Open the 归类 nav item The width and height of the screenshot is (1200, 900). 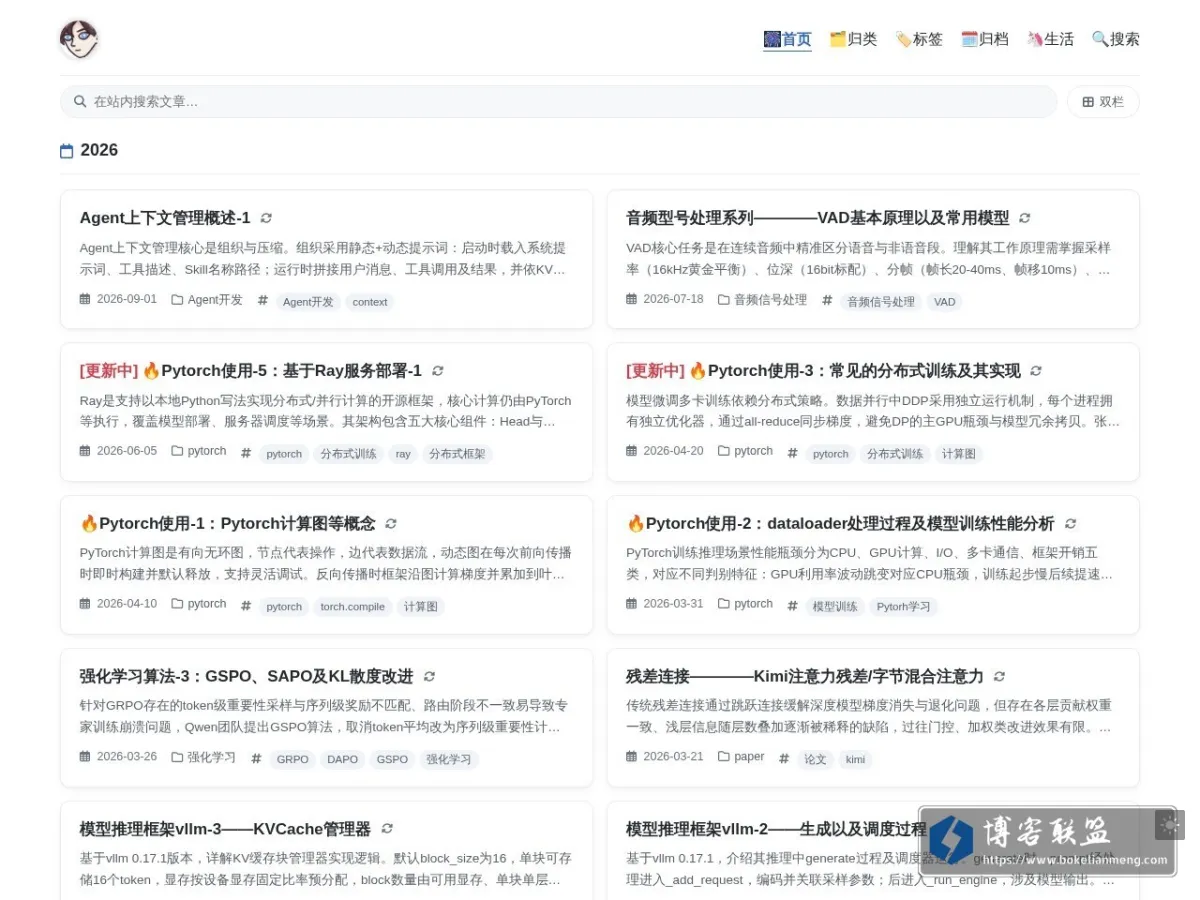coord(853,40)
